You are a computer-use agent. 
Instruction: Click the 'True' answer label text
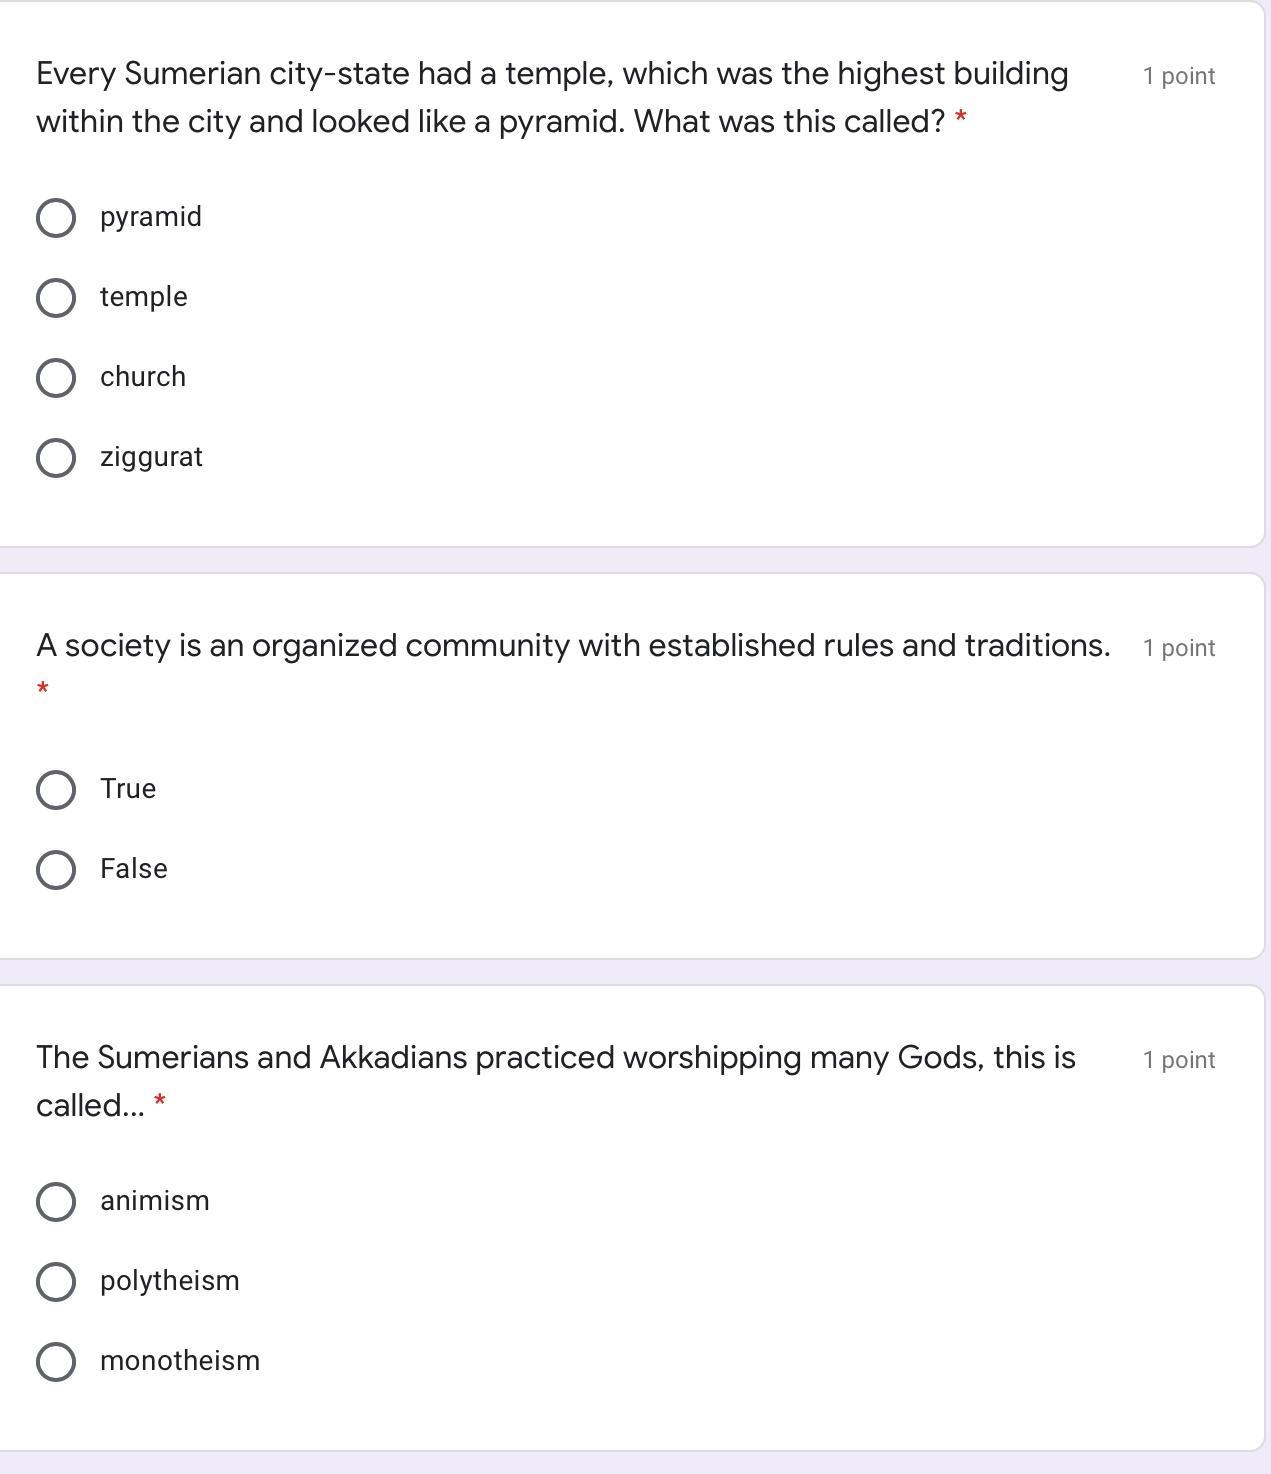[x=128, y=789]
